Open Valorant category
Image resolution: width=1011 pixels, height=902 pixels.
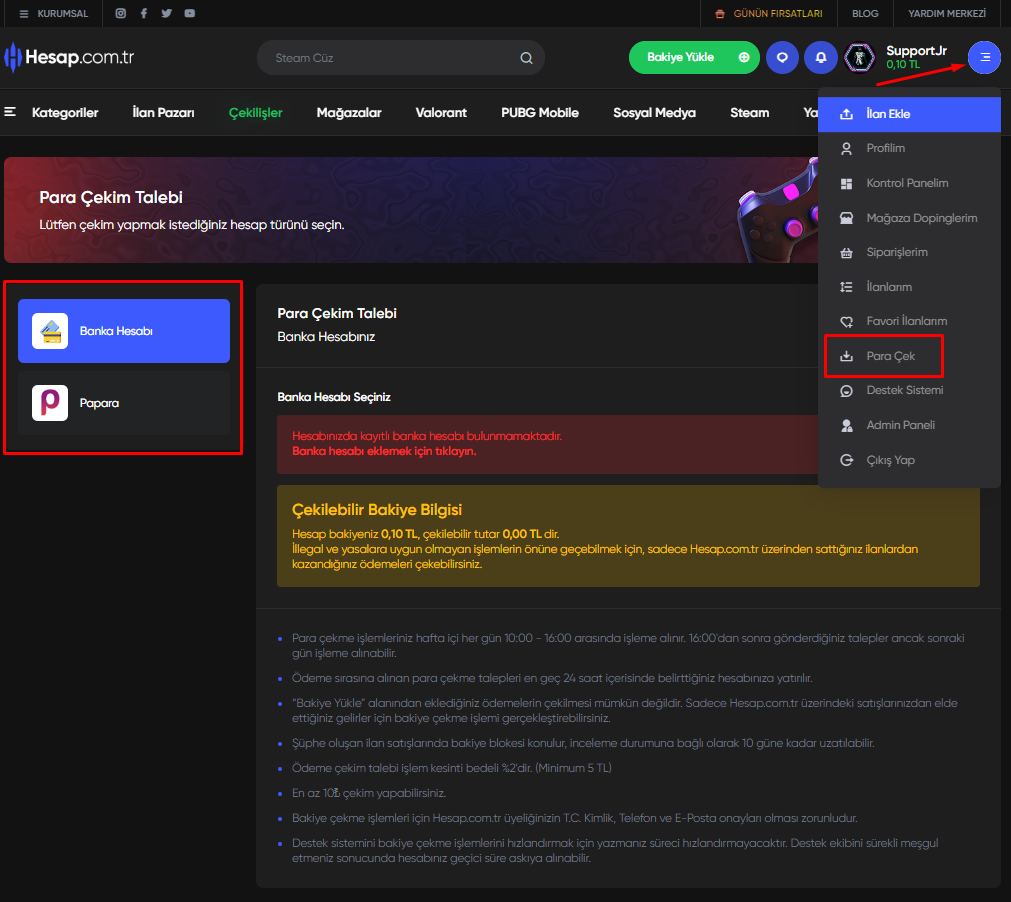pyautogui.click(x=441, y=113)
